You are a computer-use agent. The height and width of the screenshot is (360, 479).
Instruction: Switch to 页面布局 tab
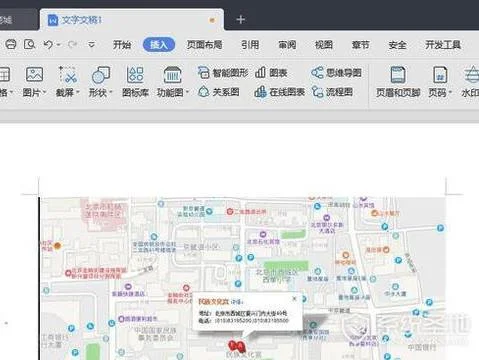[x=204, y=45]
